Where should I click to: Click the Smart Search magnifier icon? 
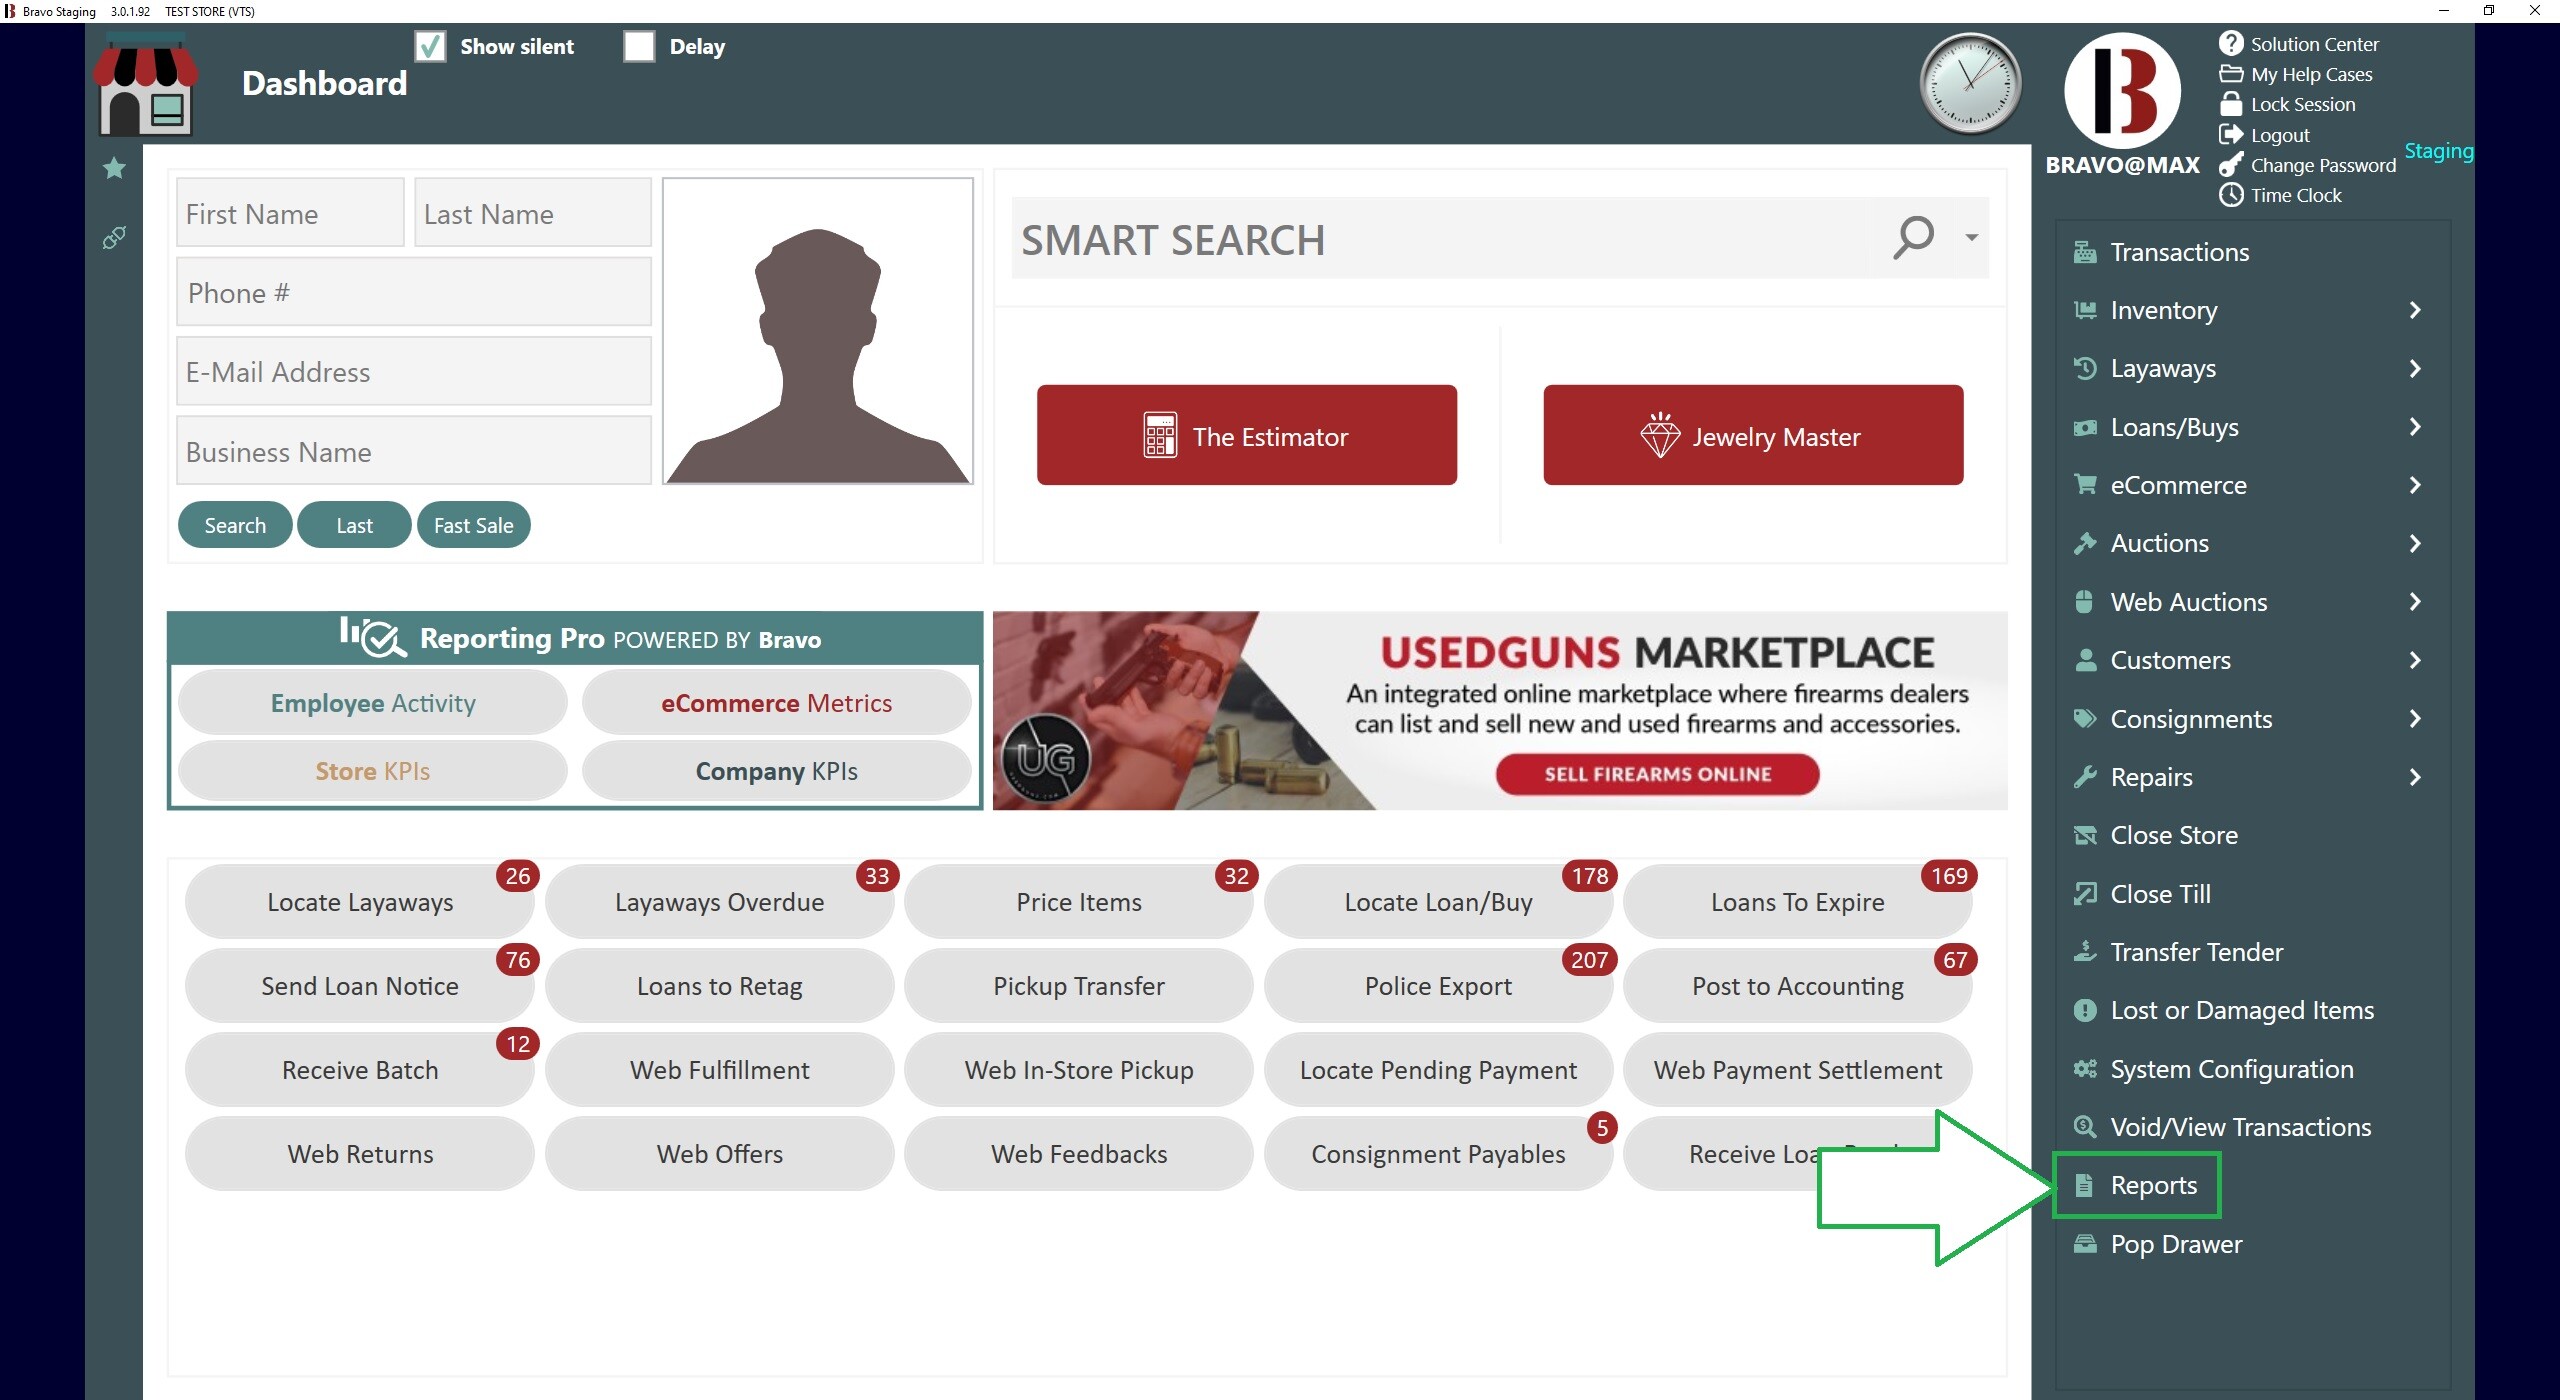1913,238
